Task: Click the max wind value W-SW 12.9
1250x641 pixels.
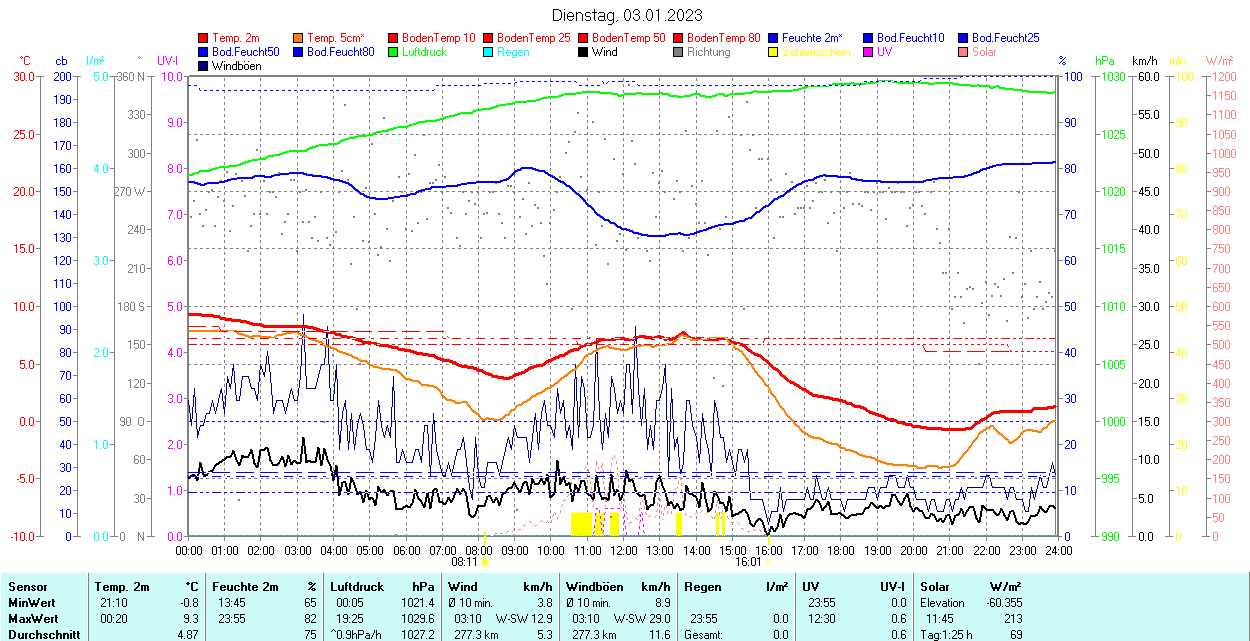Action: (x=523, y=619)
